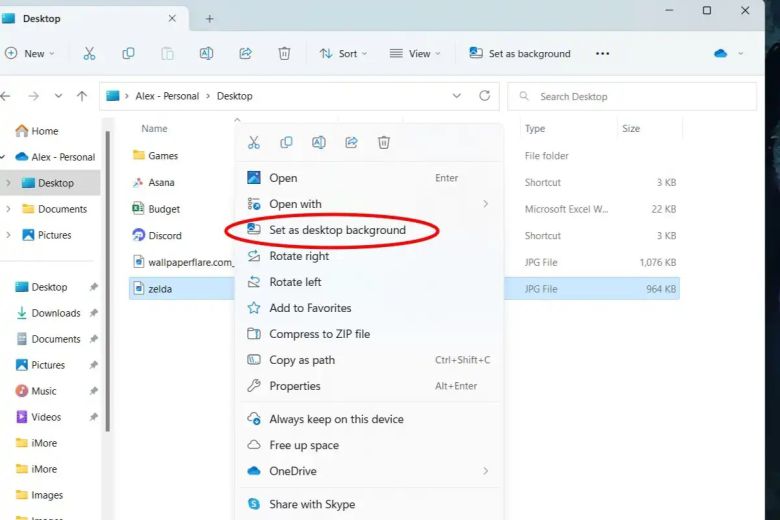Image resolution: width=780 pixels, height=520 pixels.
Task: Click the Rename icon in the context menu
Action: pos(318,143)
